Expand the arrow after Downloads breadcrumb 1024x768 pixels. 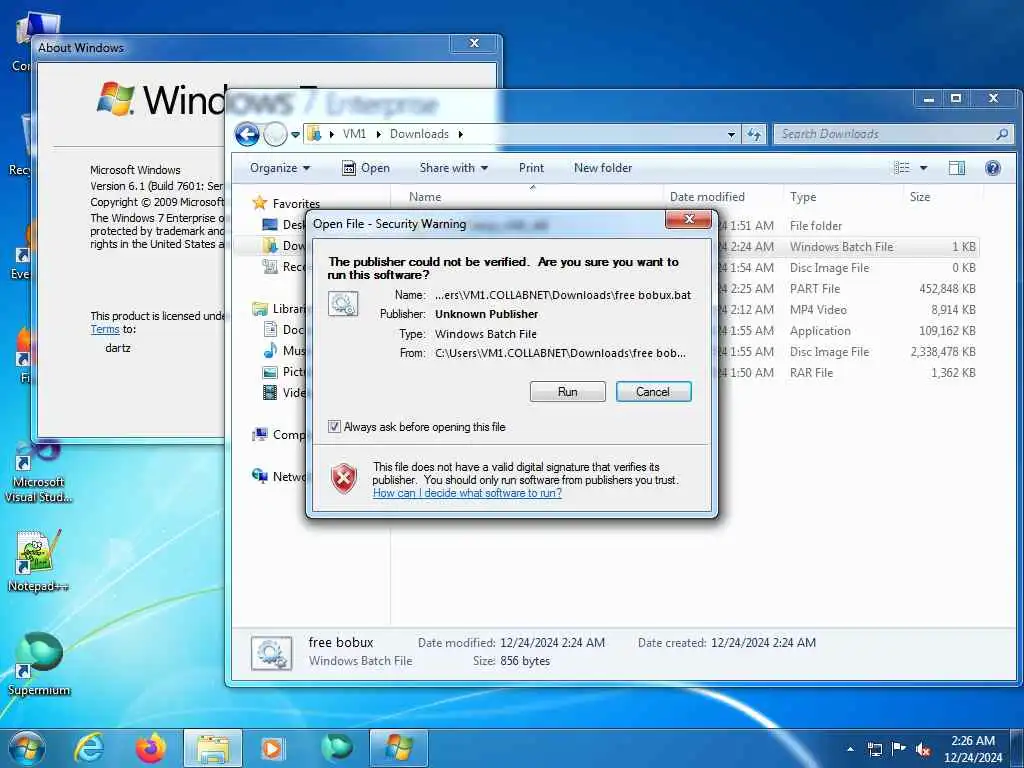(x=460, y=134)
